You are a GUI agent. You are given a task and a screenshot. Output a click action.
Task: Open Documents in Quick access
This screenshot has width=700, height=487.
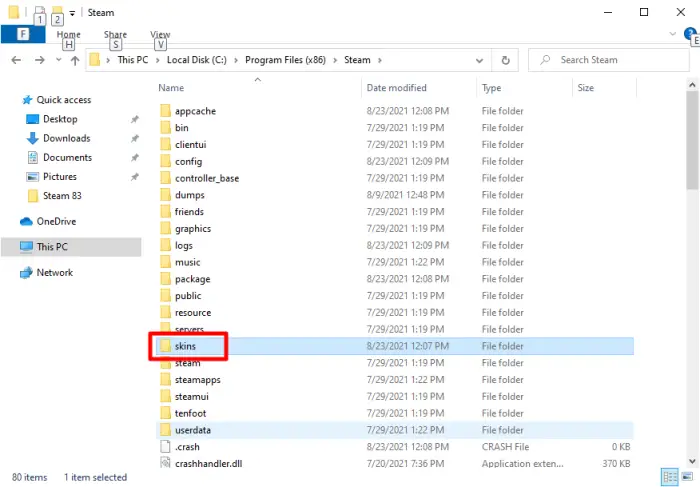point(67,158)
